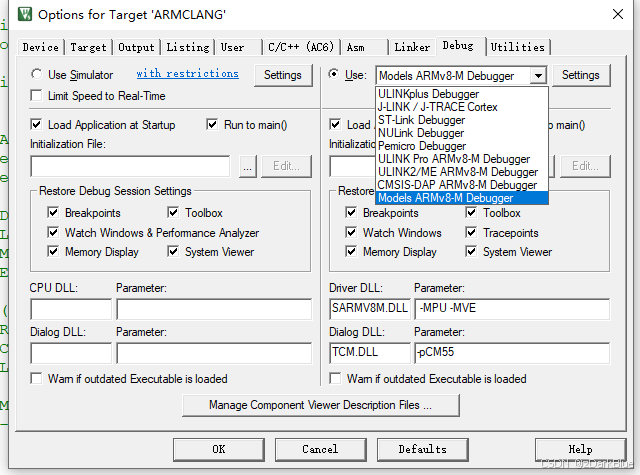Select CMSIS-DAP ARMv8-M Debugger
This screenshot has width=640, height=475.
(x=462, y=185)
